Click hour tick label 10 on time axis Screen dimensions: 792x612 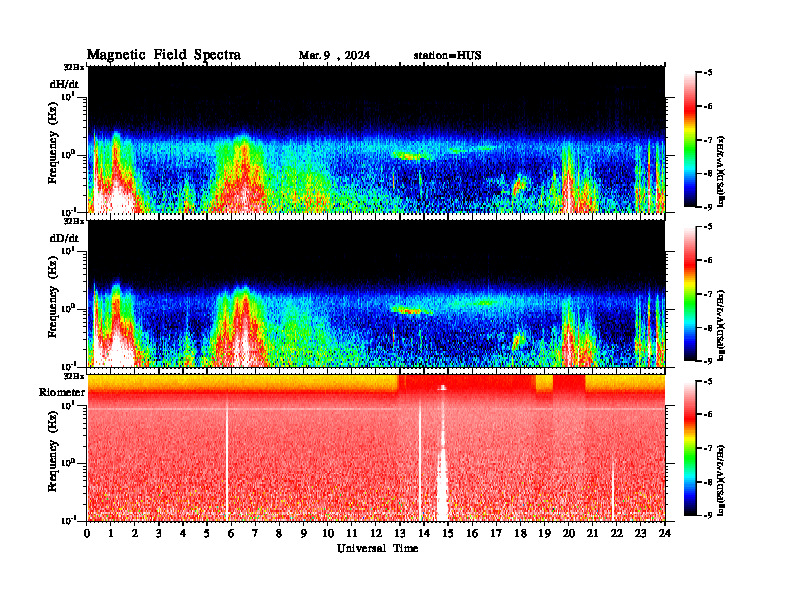pos(328,533)
